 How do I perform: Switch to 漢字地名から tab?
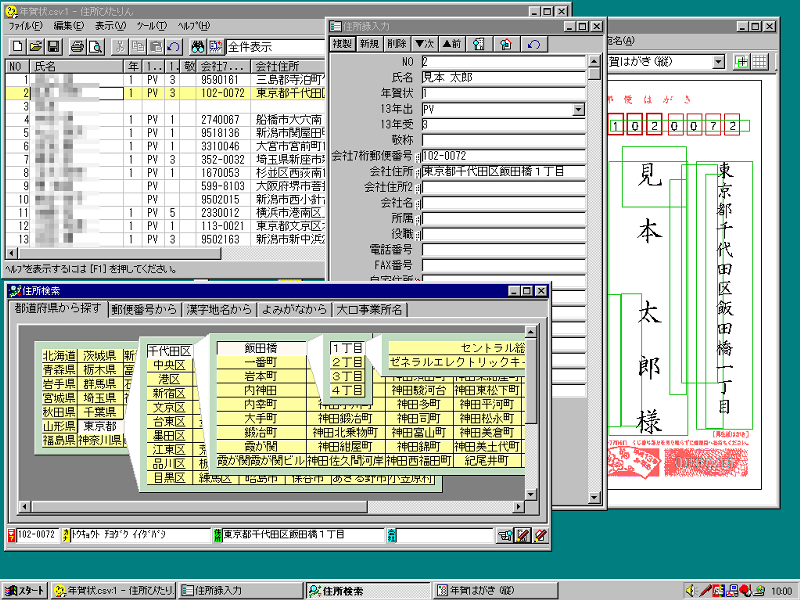(x=219, y=310)
